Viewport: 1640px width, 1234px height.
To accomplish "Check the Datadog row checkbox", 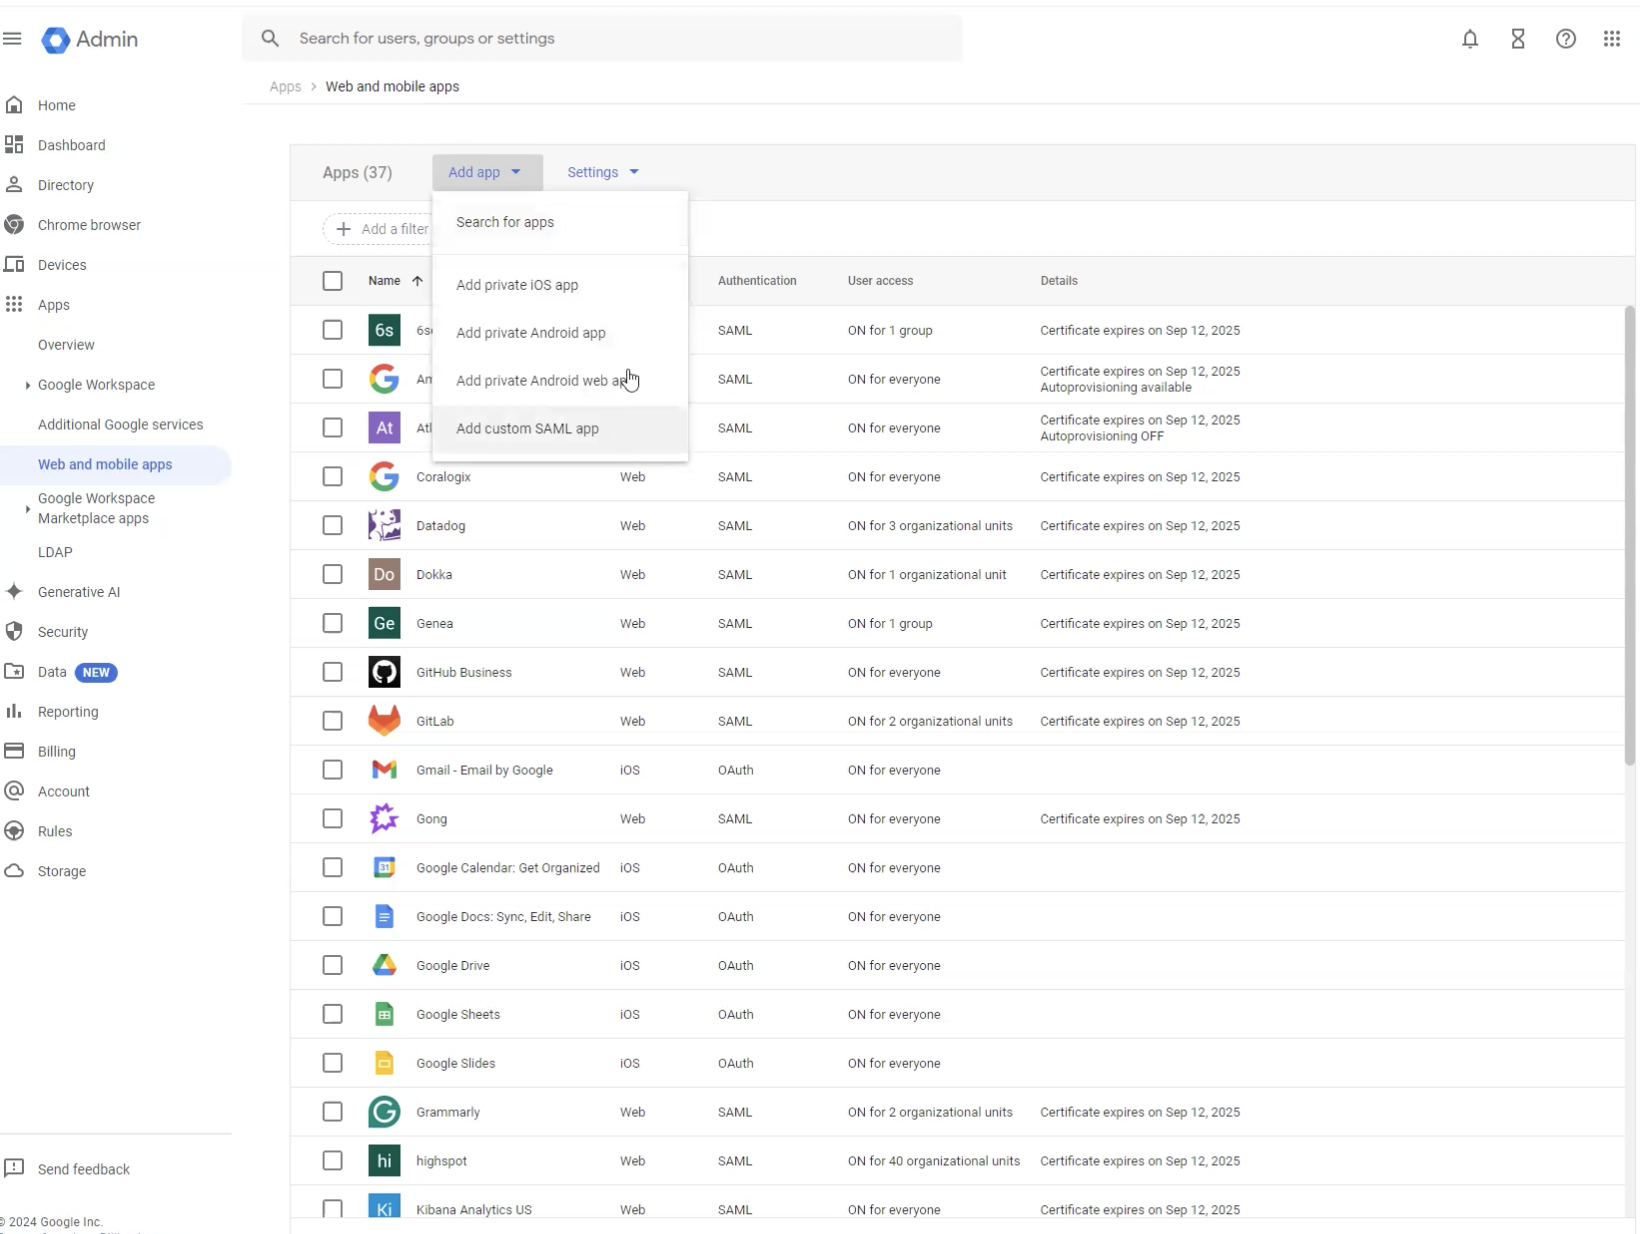I will click(x=333, y=525).
